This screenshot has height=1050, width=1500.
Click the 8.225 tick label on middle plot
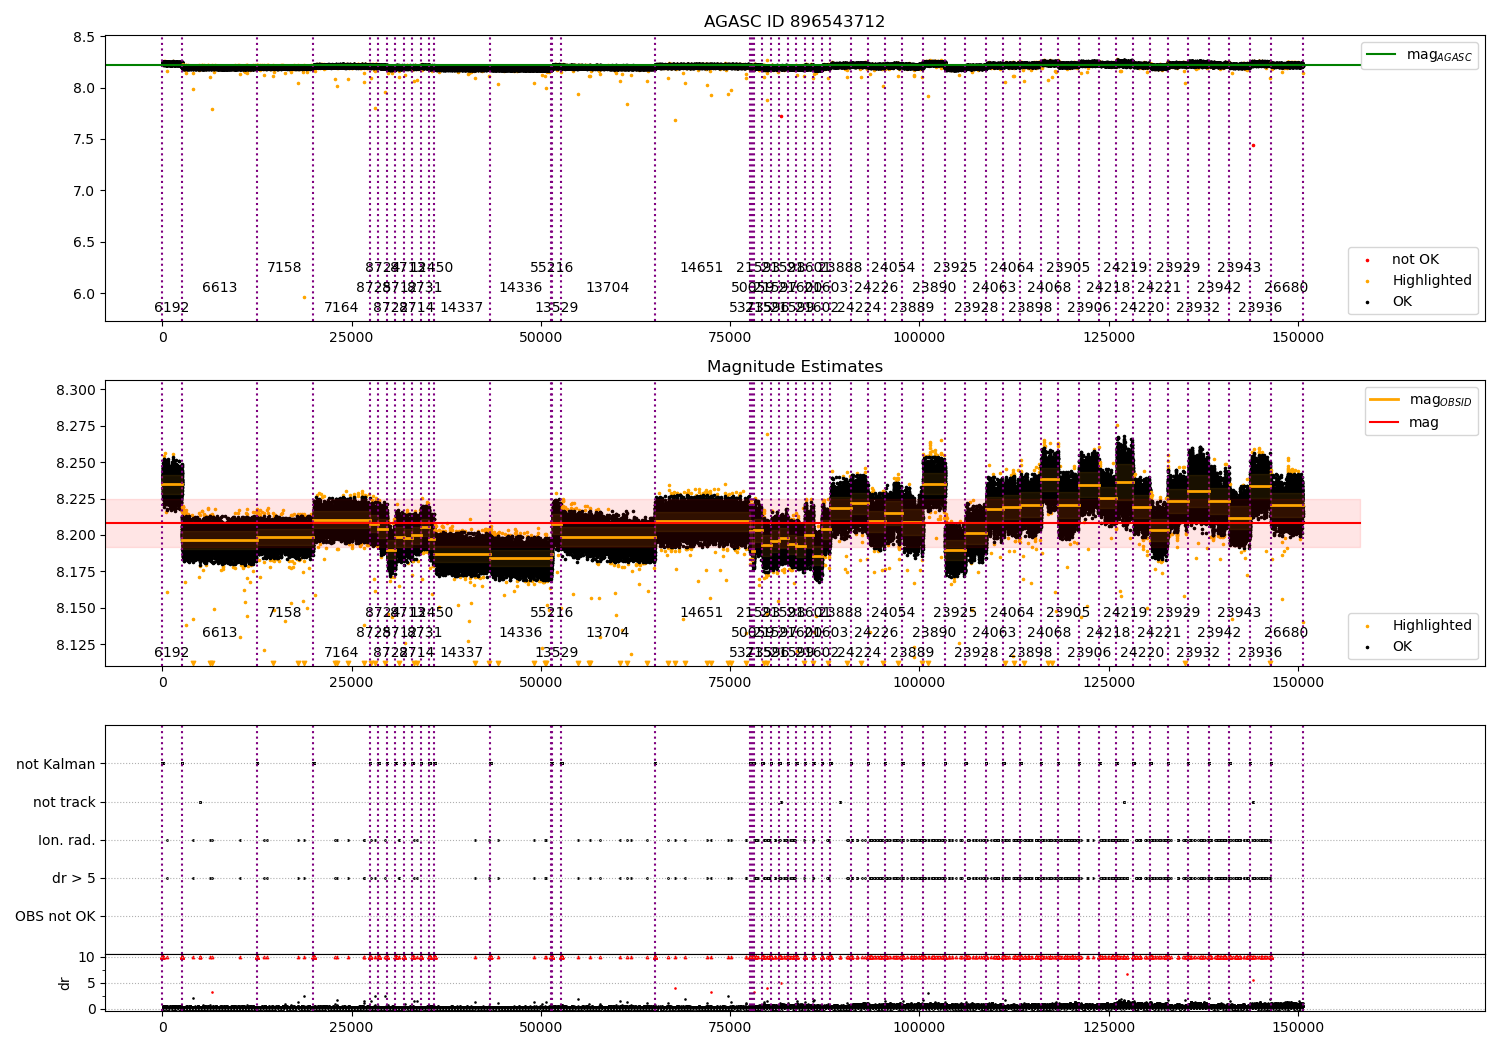click(76, 500)
